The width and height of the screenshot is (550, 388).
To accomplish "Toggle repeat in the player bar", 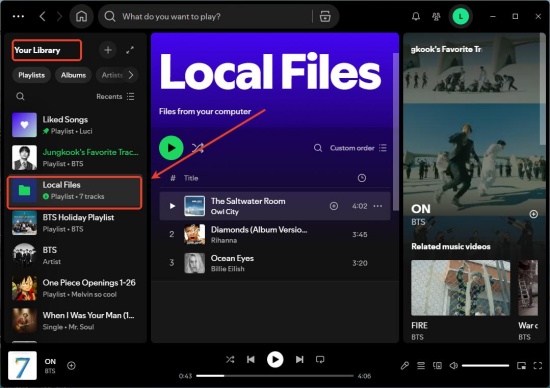I will (x=320, y=359).
